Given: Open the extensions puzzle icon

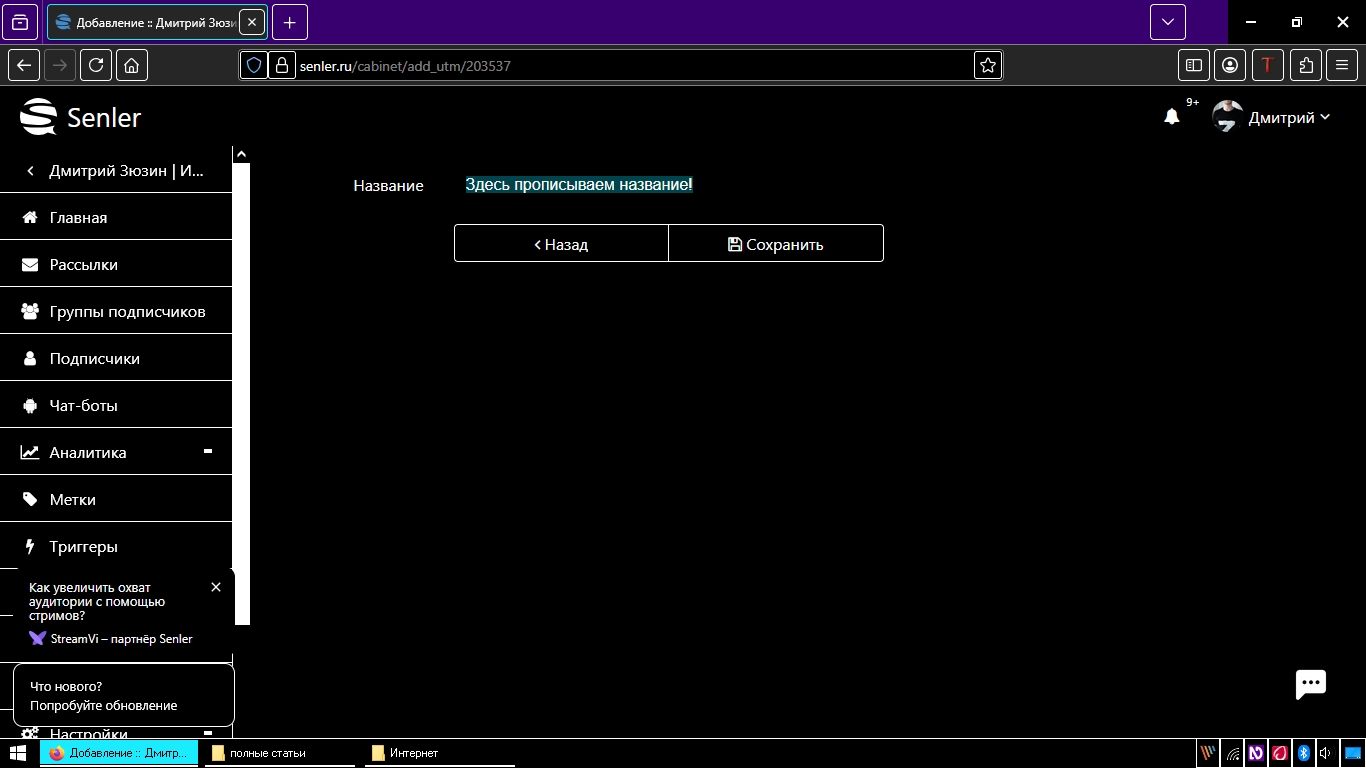Looking at the screenshot, I should point(1306,65).
